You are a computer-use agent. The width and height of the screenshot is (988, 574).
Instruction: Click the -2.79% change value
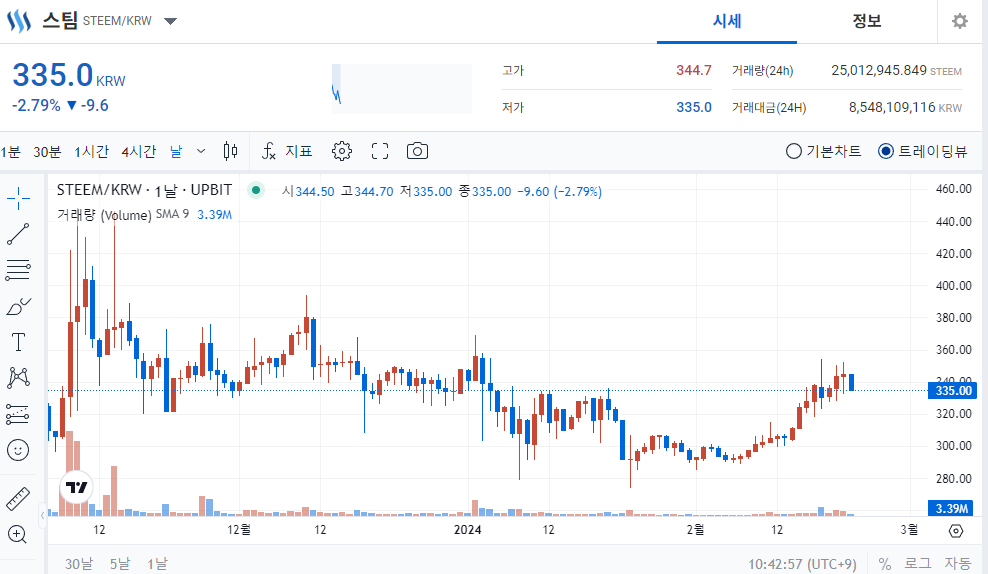tap(37, 105)
